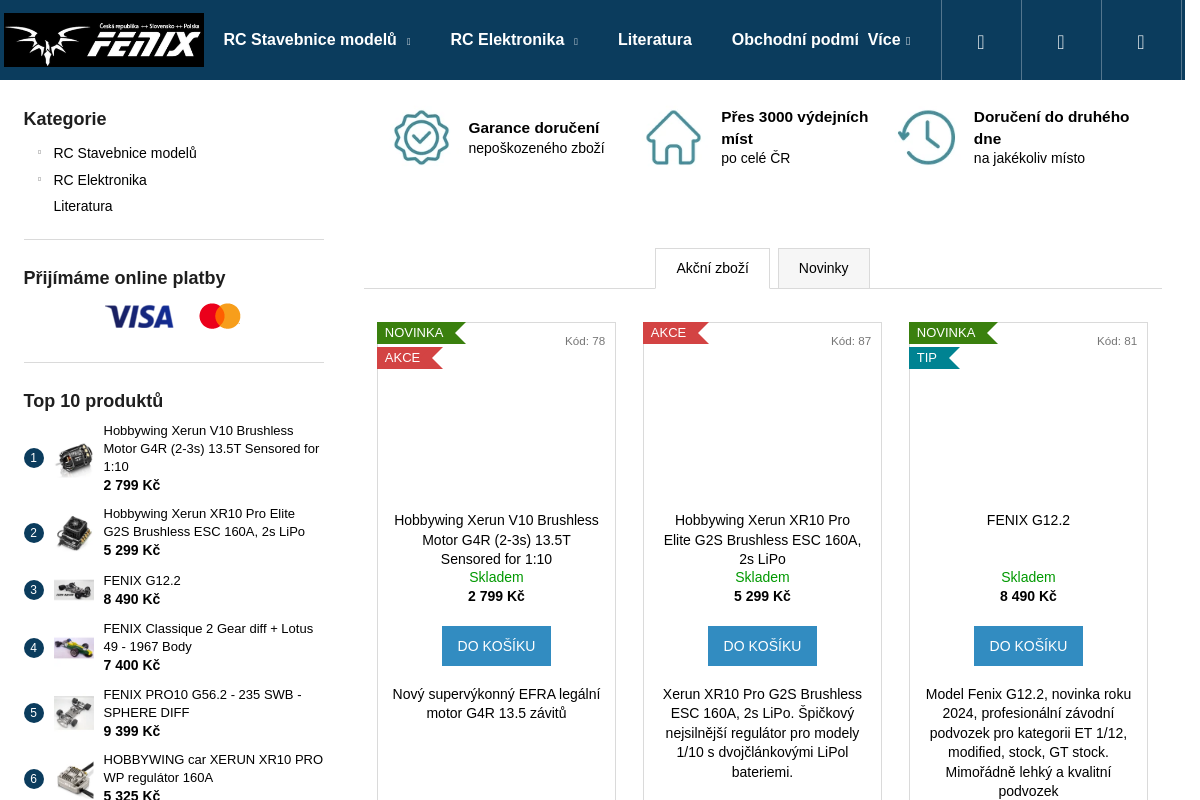Click the guaranteed delivery badge icon
Viewport: 1200px width, 800px height.
421,137
